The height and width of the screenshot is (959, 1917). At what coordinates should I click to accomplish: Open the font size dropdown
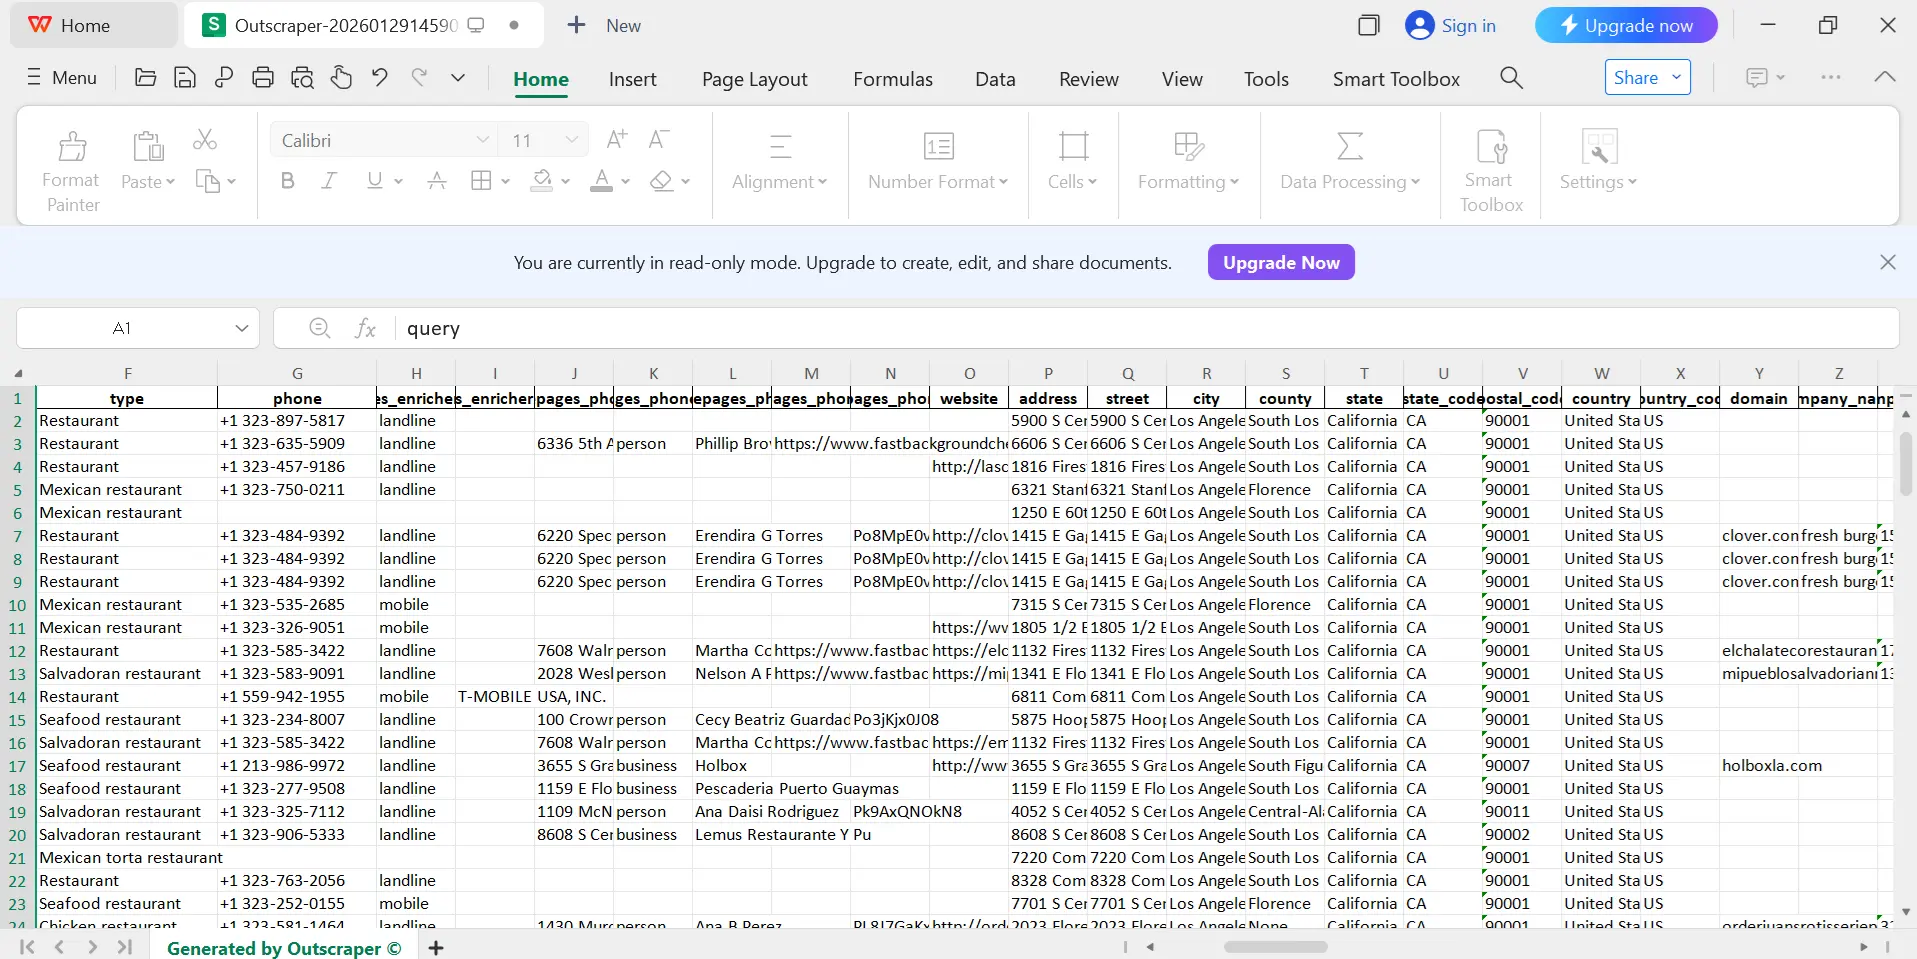[571, 140]
